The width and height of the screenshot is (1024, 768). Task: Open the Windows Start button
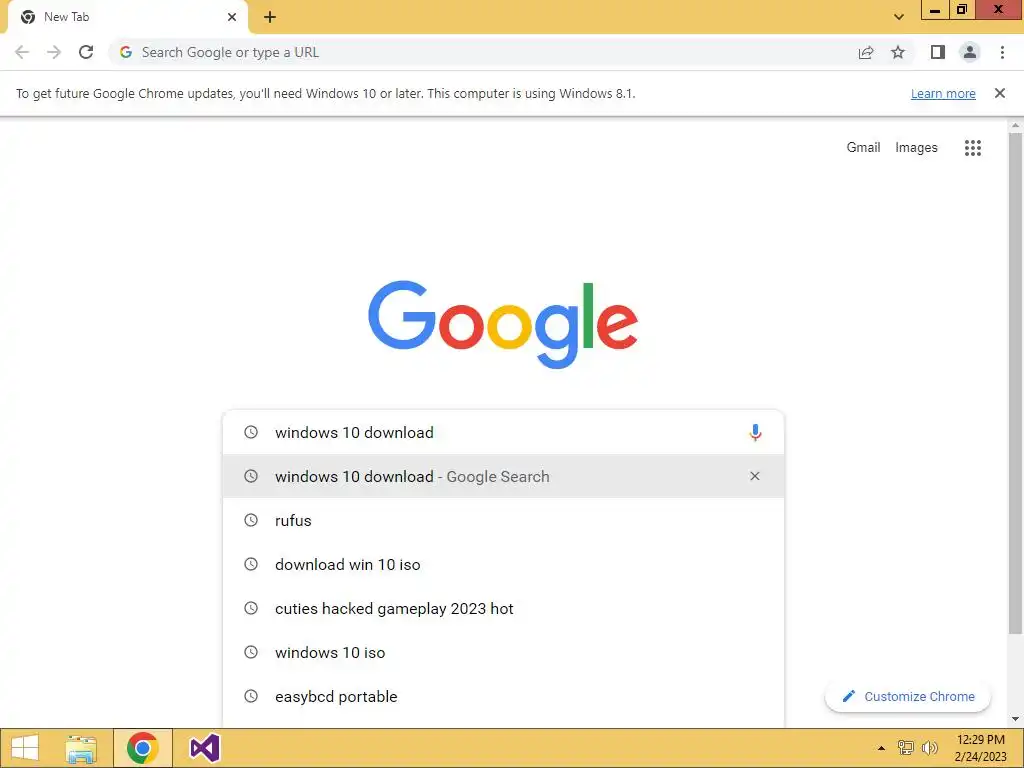point(25,748)
